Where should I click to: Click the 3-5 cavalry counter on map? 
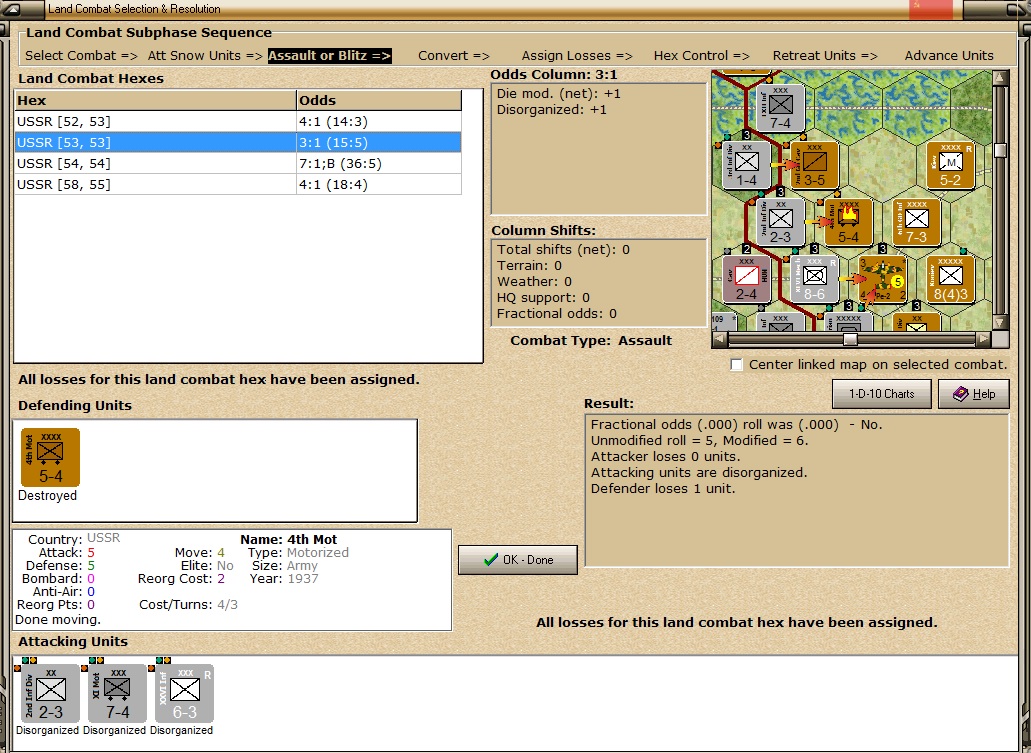pos(814,165)
